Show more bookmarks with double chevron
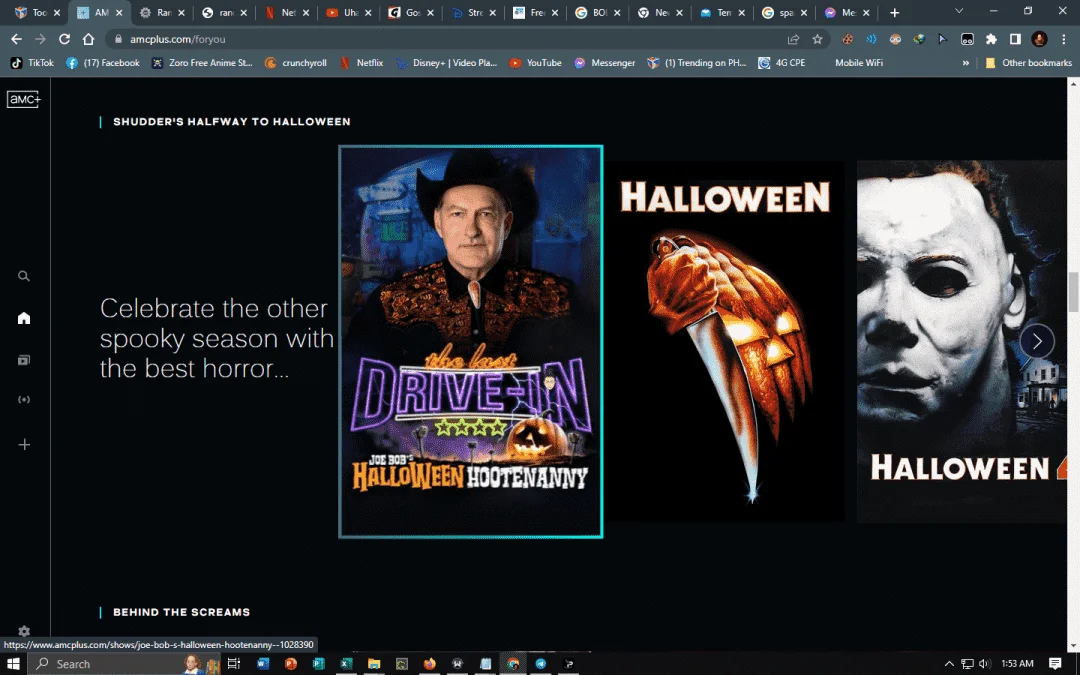Image resolution: width=1080 pixels, height=675 pixels. (x=966, y=63)
